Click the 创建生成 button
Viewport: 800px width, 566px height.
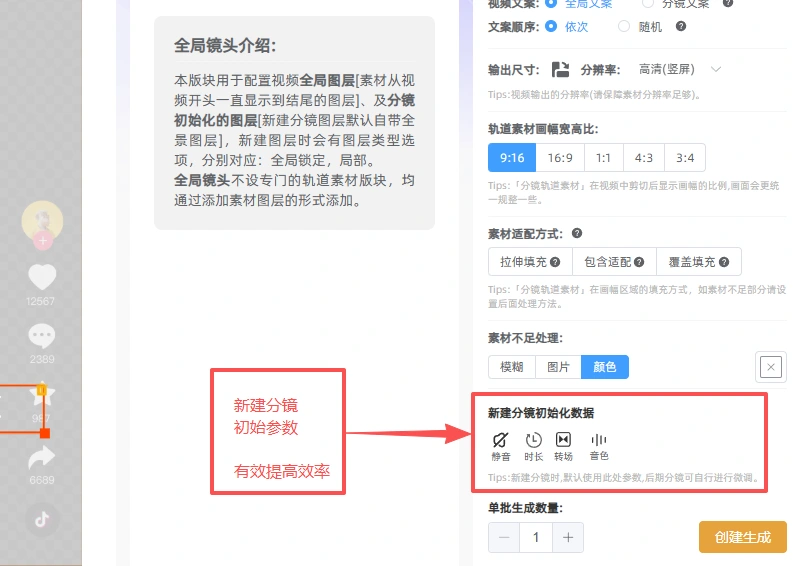(742, 537)
